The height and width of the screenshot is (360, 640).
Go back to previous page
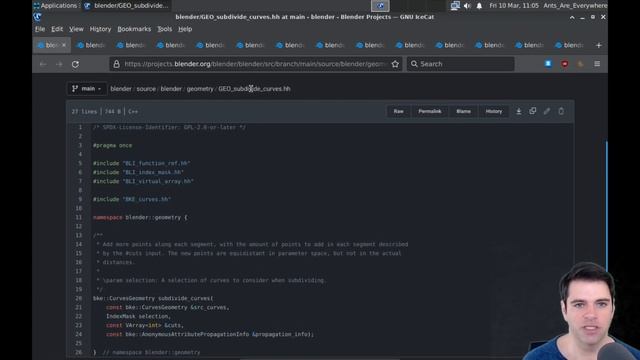[x=43, y=64]
